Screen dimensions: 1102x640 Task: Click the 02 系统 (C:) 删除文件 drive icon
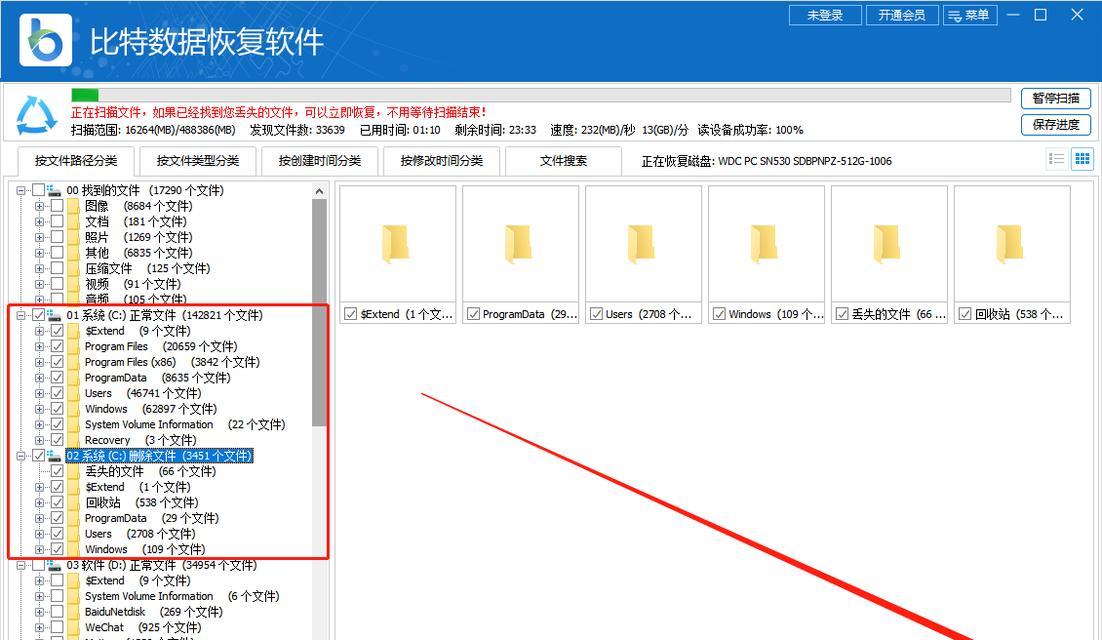(54, 456)
